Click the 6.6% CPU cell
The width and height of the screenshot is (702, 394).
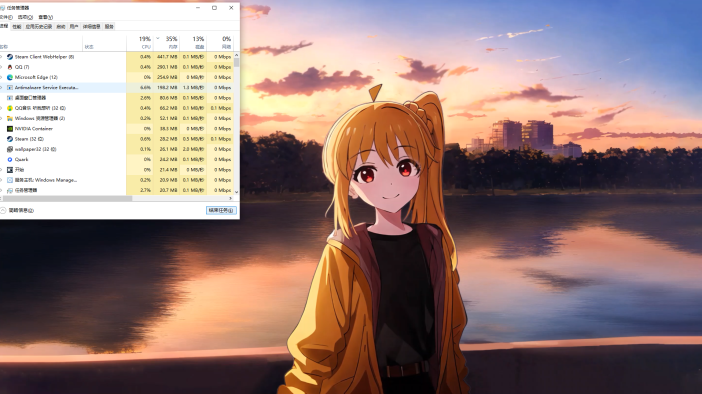[x=140, y=88]
